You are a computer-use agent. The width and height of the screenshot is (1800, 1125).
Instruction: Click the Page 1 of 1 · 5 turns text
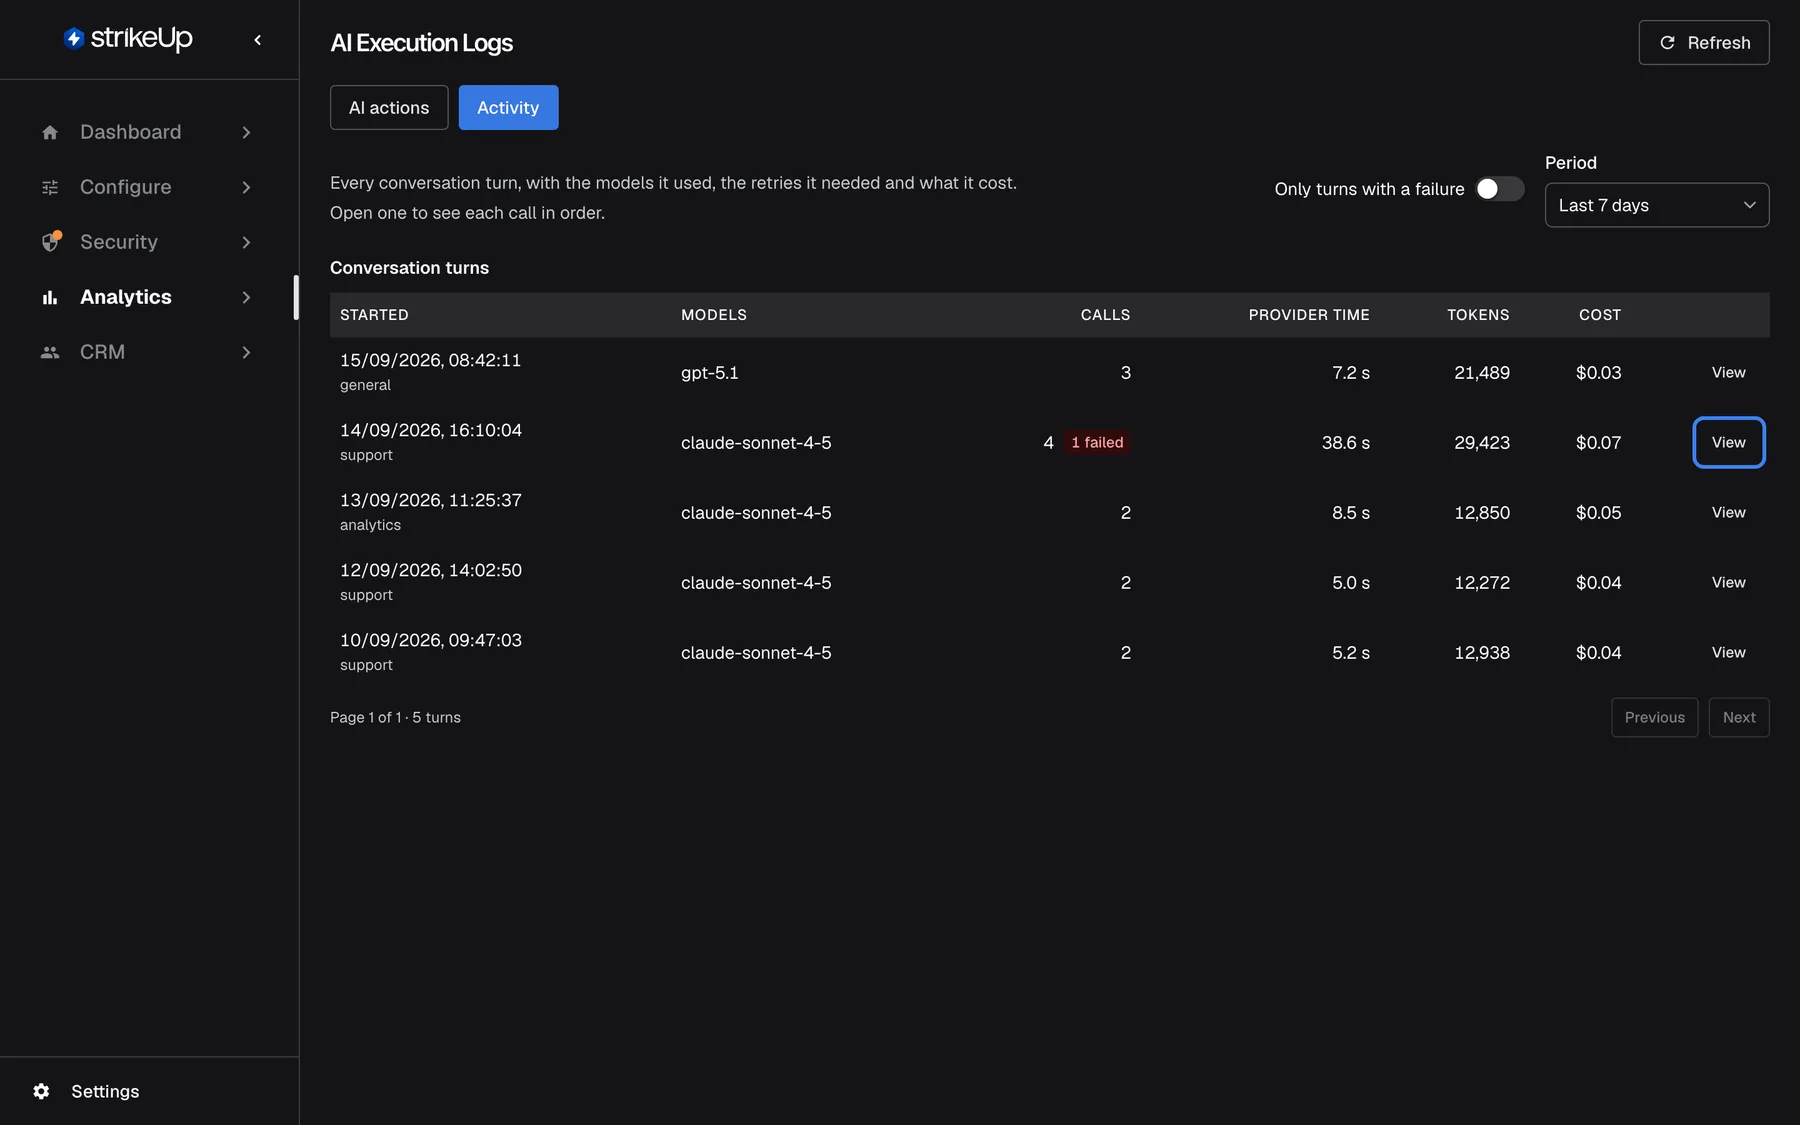395,717
